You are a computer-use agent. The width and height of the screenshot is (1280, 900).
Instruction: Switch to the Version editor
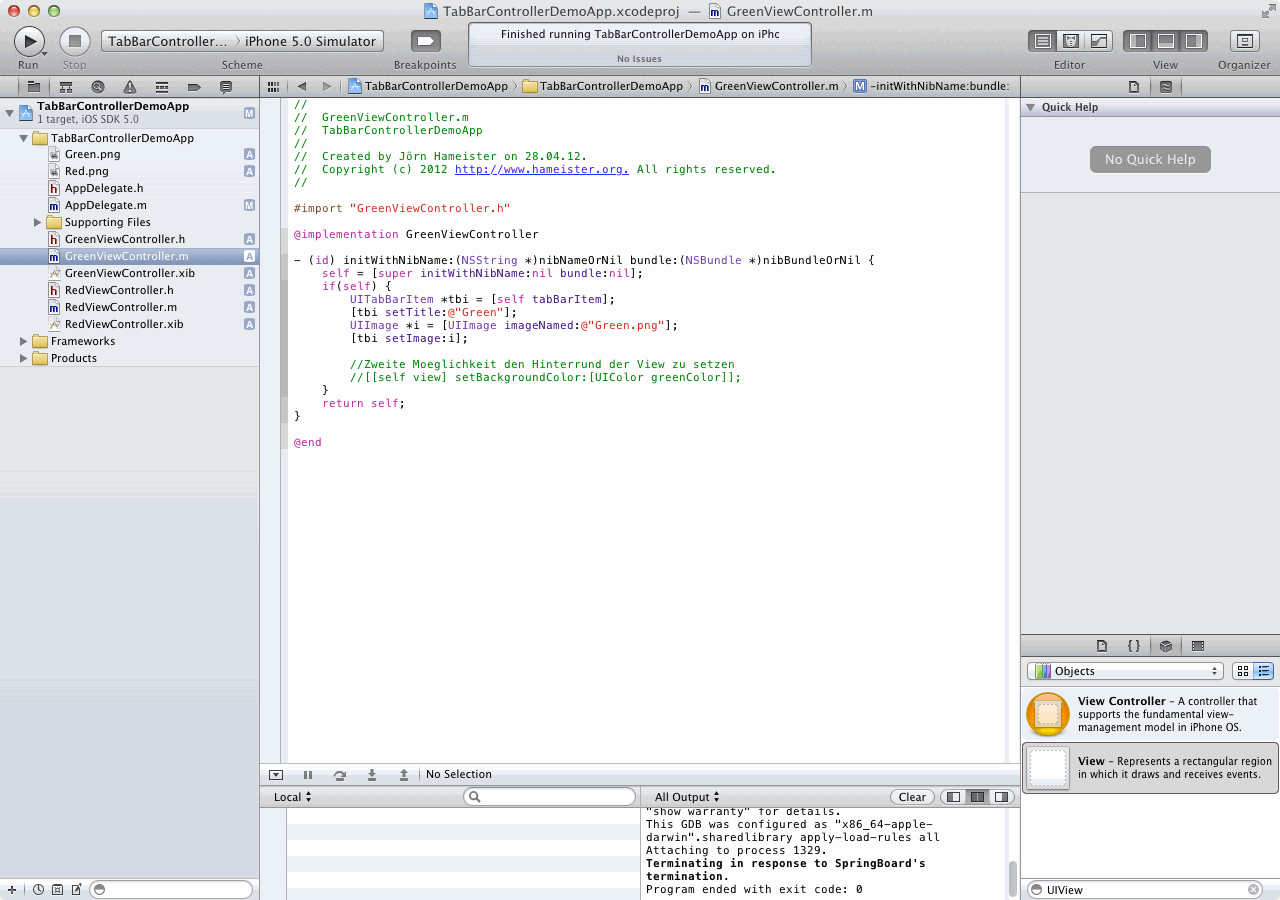click(x=1099, y=41)
